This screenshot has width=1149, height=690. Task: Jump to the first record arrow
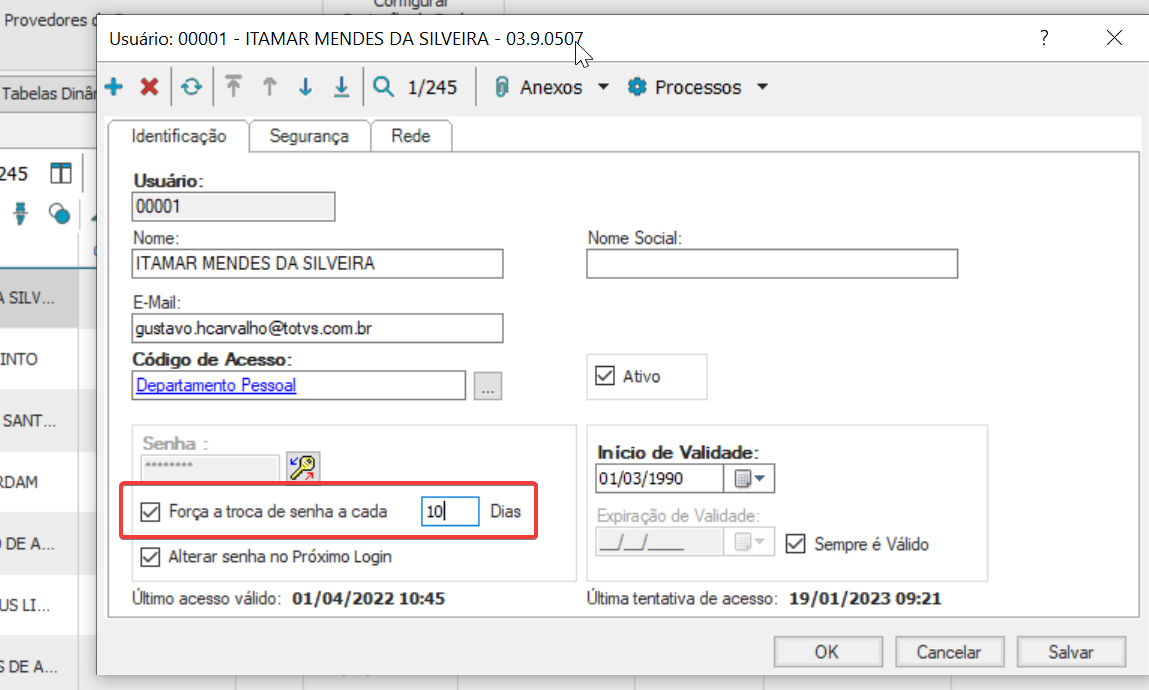(x=234, y=87)
